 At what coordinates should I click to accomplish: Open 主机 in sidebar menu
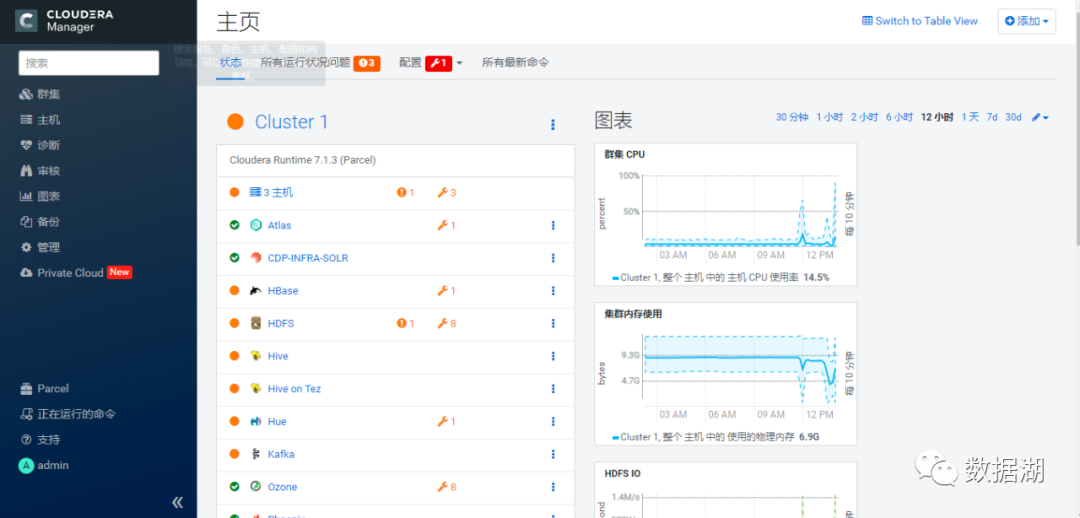click(x=40, y=120)
